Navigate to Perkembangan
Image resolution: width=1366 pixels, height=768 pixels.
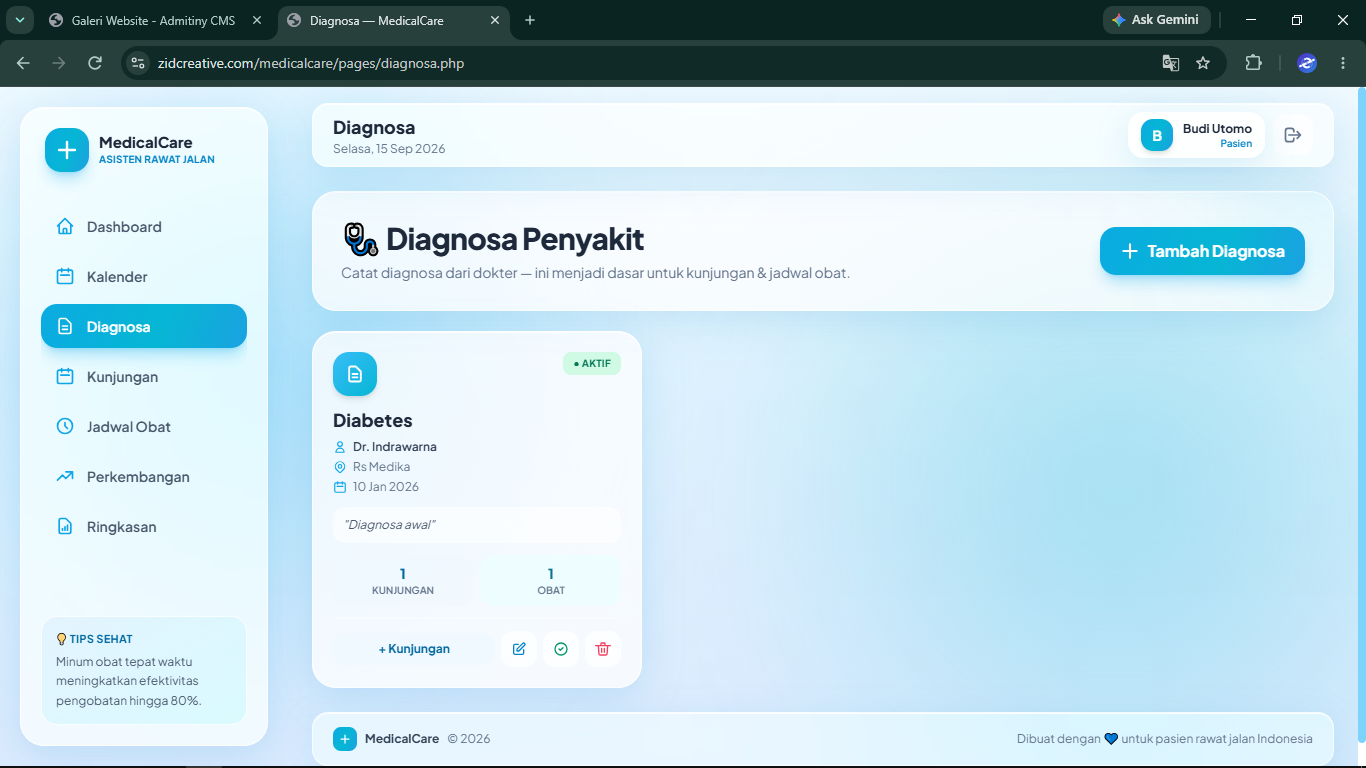[144, 477]
